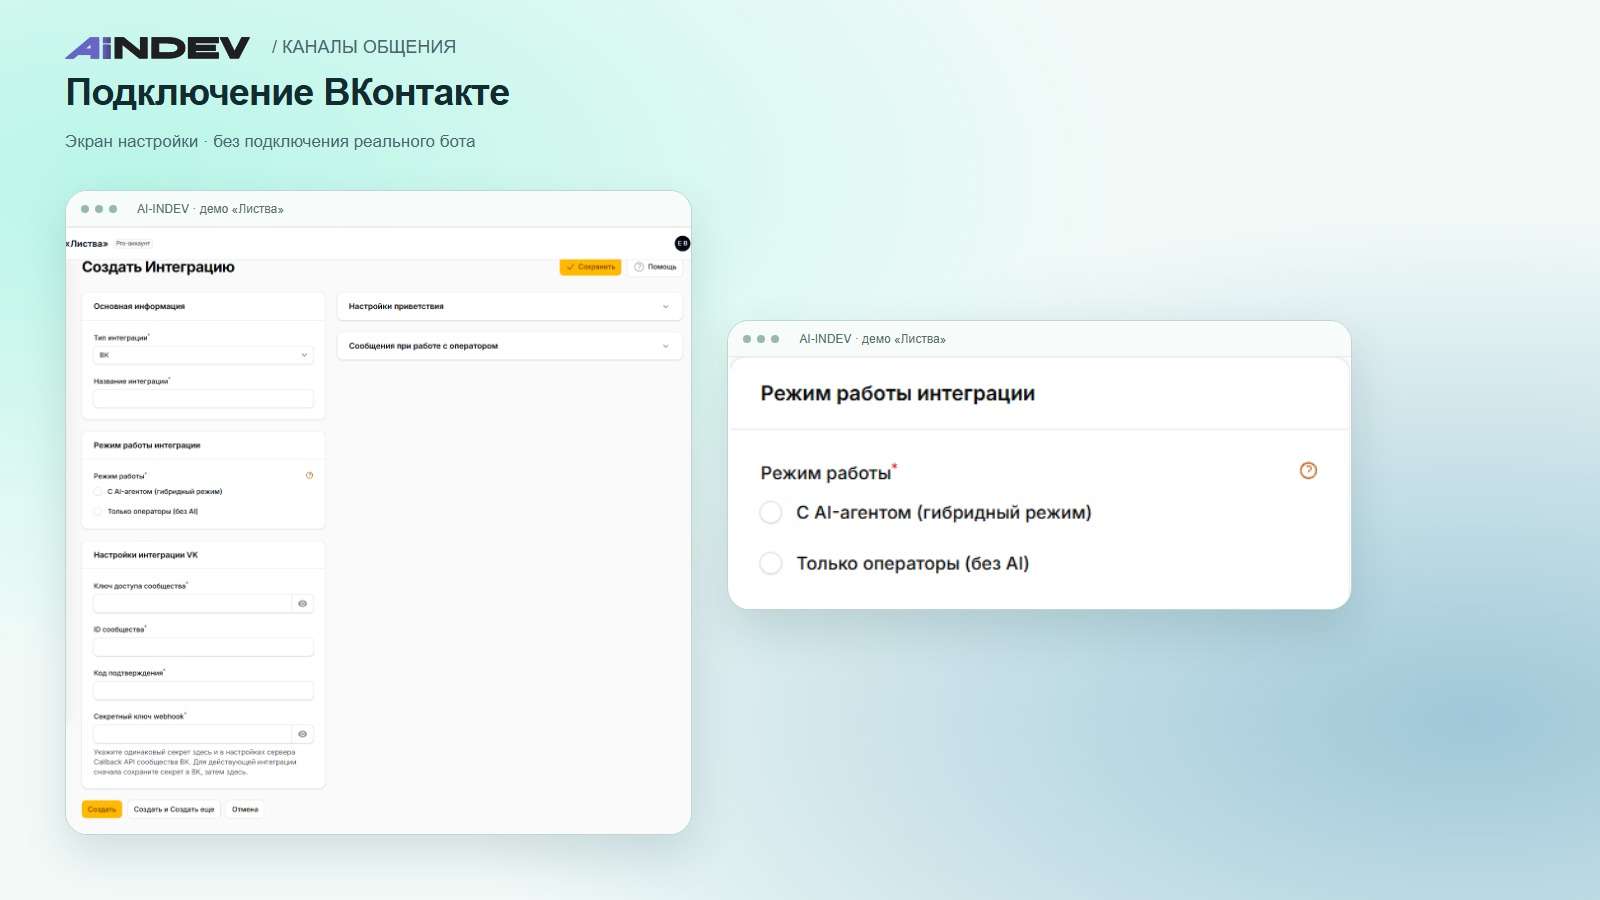Image resolution: width=1600 pixels, height=900 pixels.
Task: Open the Тип интеграции dropdown showing ВК
Action: coord(203,355)
